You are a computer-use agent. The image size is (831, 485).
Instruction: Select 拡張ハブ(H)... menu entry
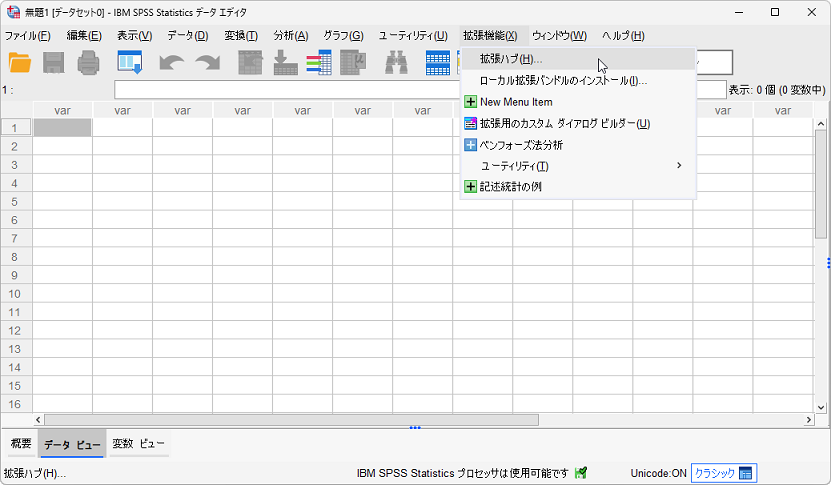[511, 59]
